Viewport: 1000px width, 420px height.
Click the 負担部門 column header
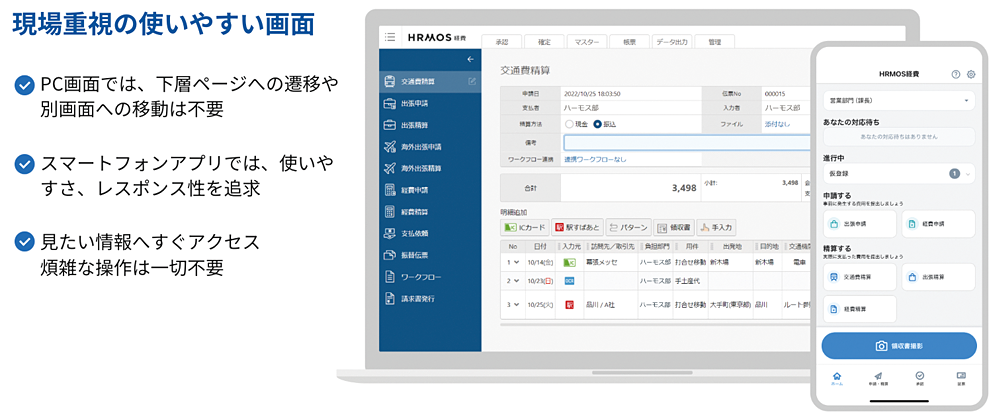tap(656, 246)
